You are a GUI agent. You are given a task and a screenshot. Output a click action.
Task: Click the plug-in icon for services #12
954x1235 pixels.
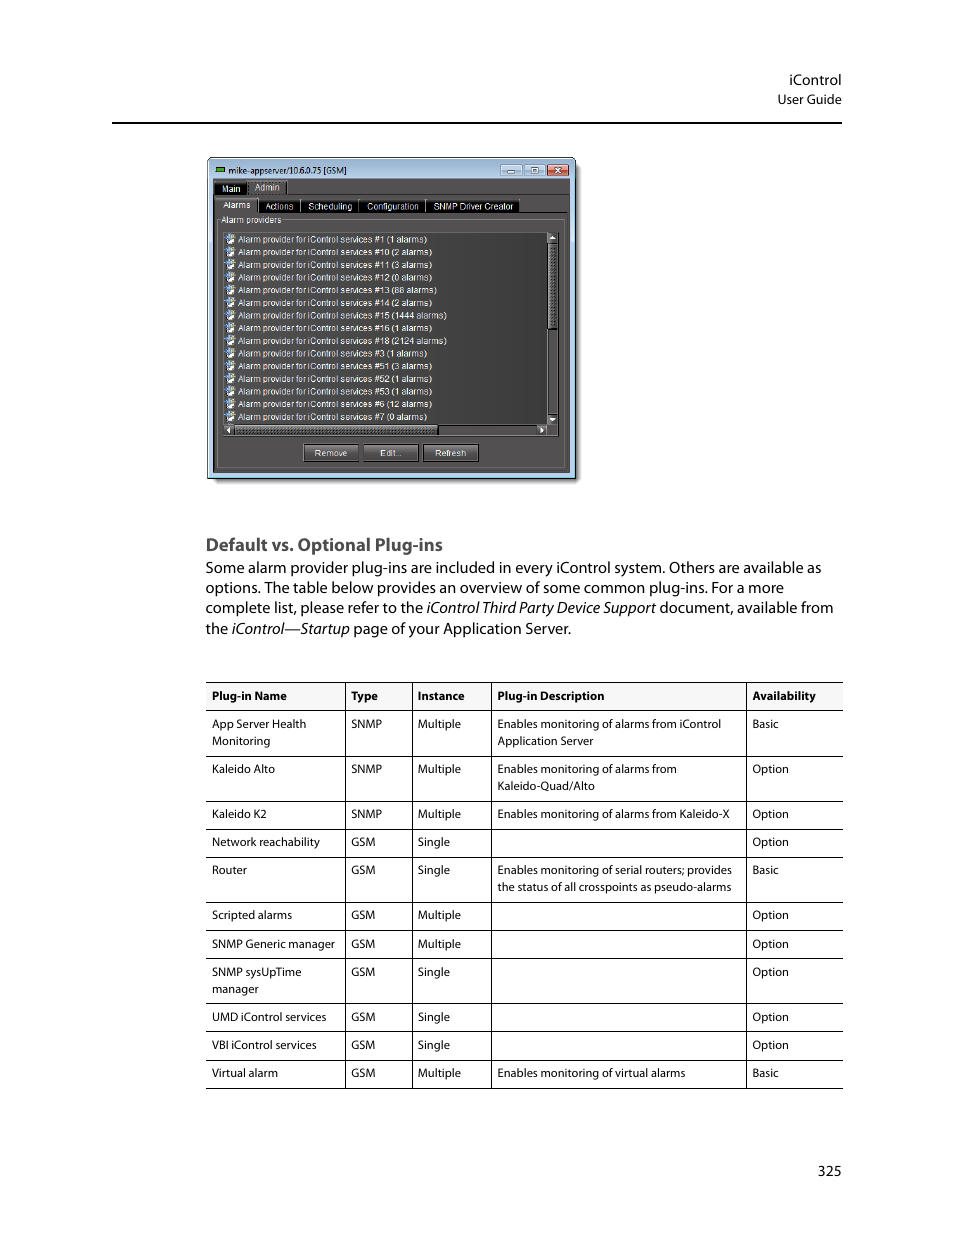point(230,277)
